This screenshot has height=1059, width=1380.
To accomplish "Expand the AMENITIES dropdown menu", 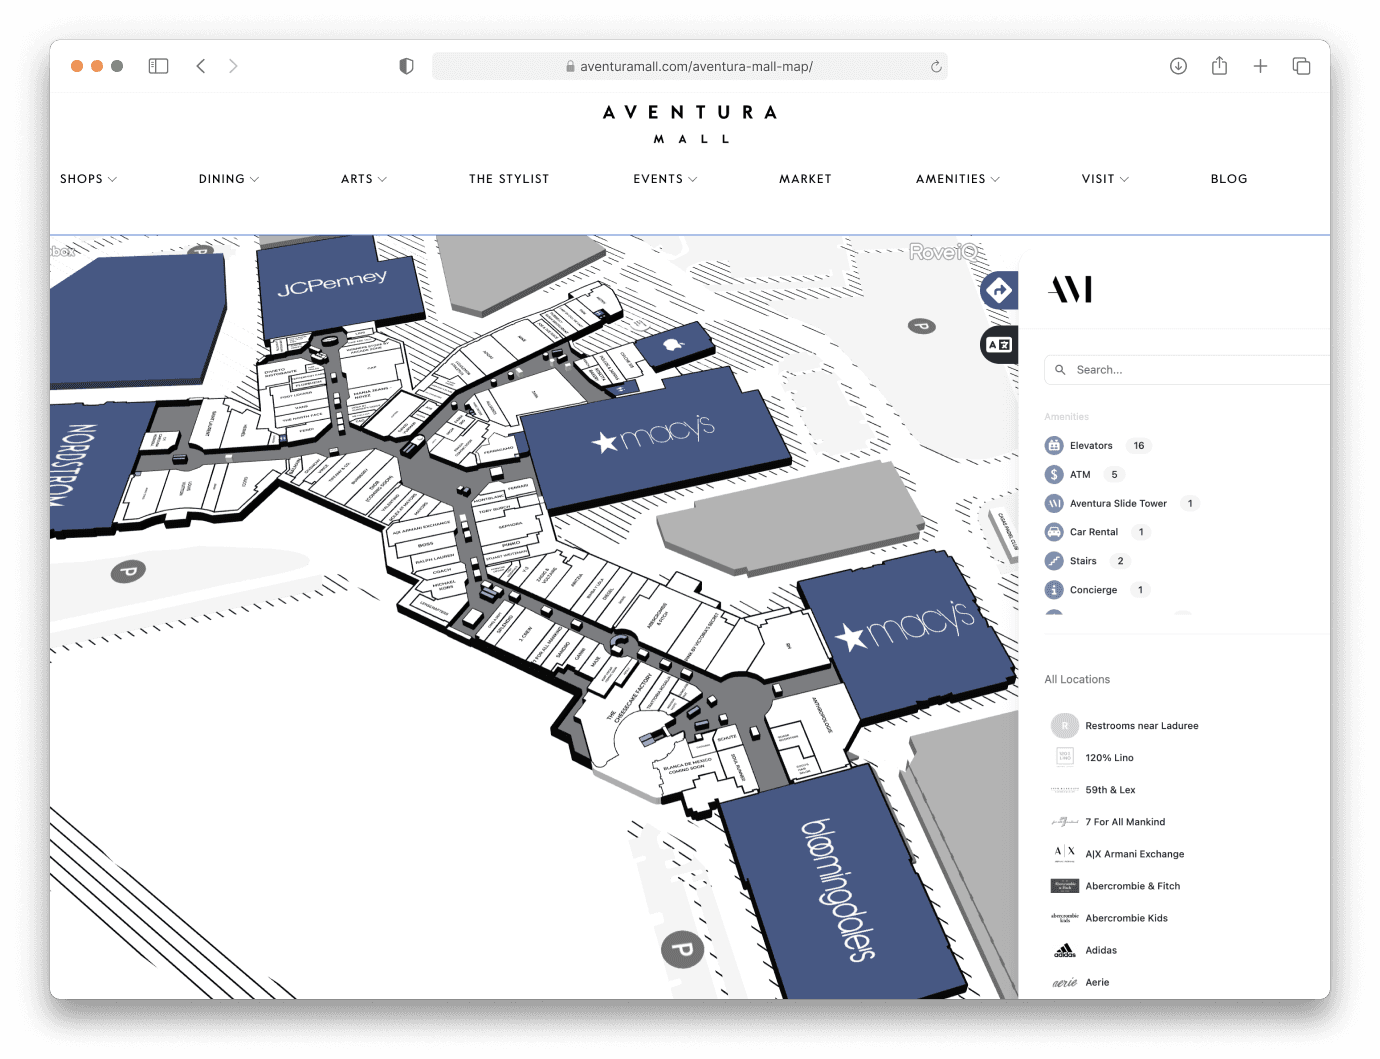I will click(958, 179).
